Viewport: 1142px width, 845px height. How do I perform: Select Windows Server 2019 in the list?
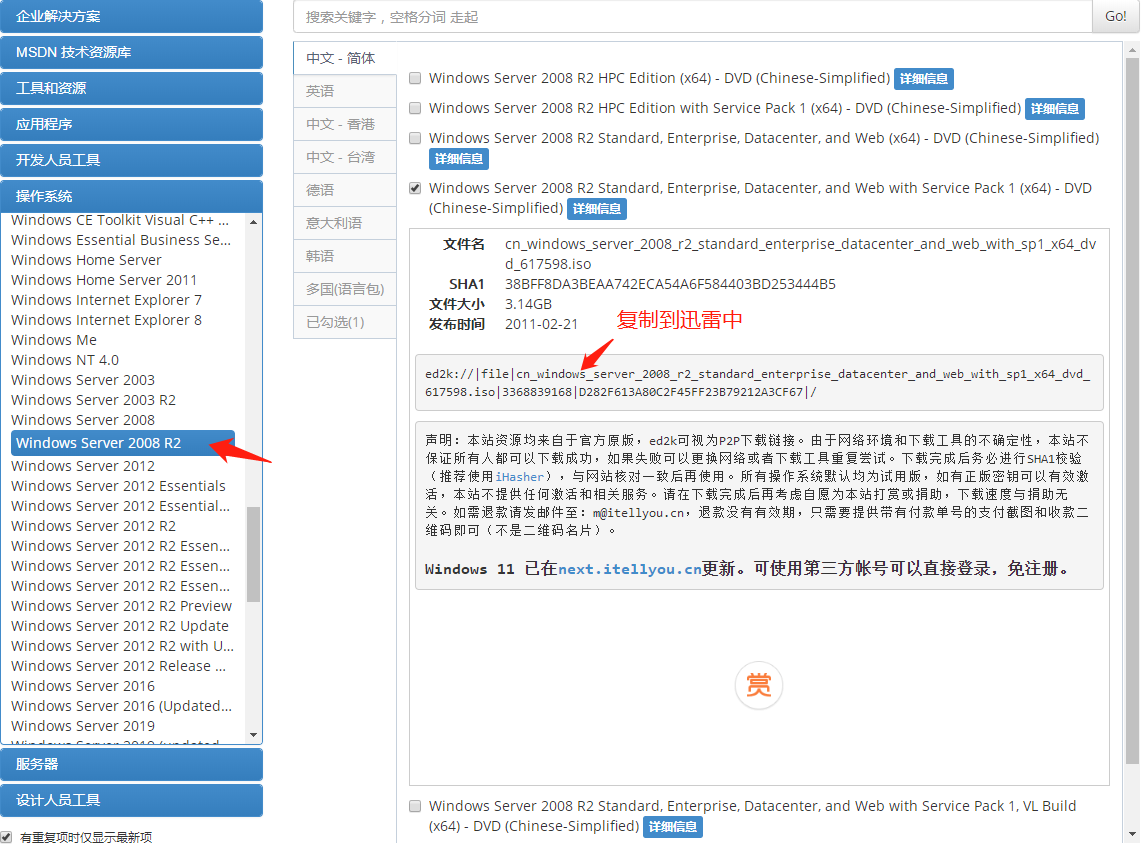[x=83, y=726]
